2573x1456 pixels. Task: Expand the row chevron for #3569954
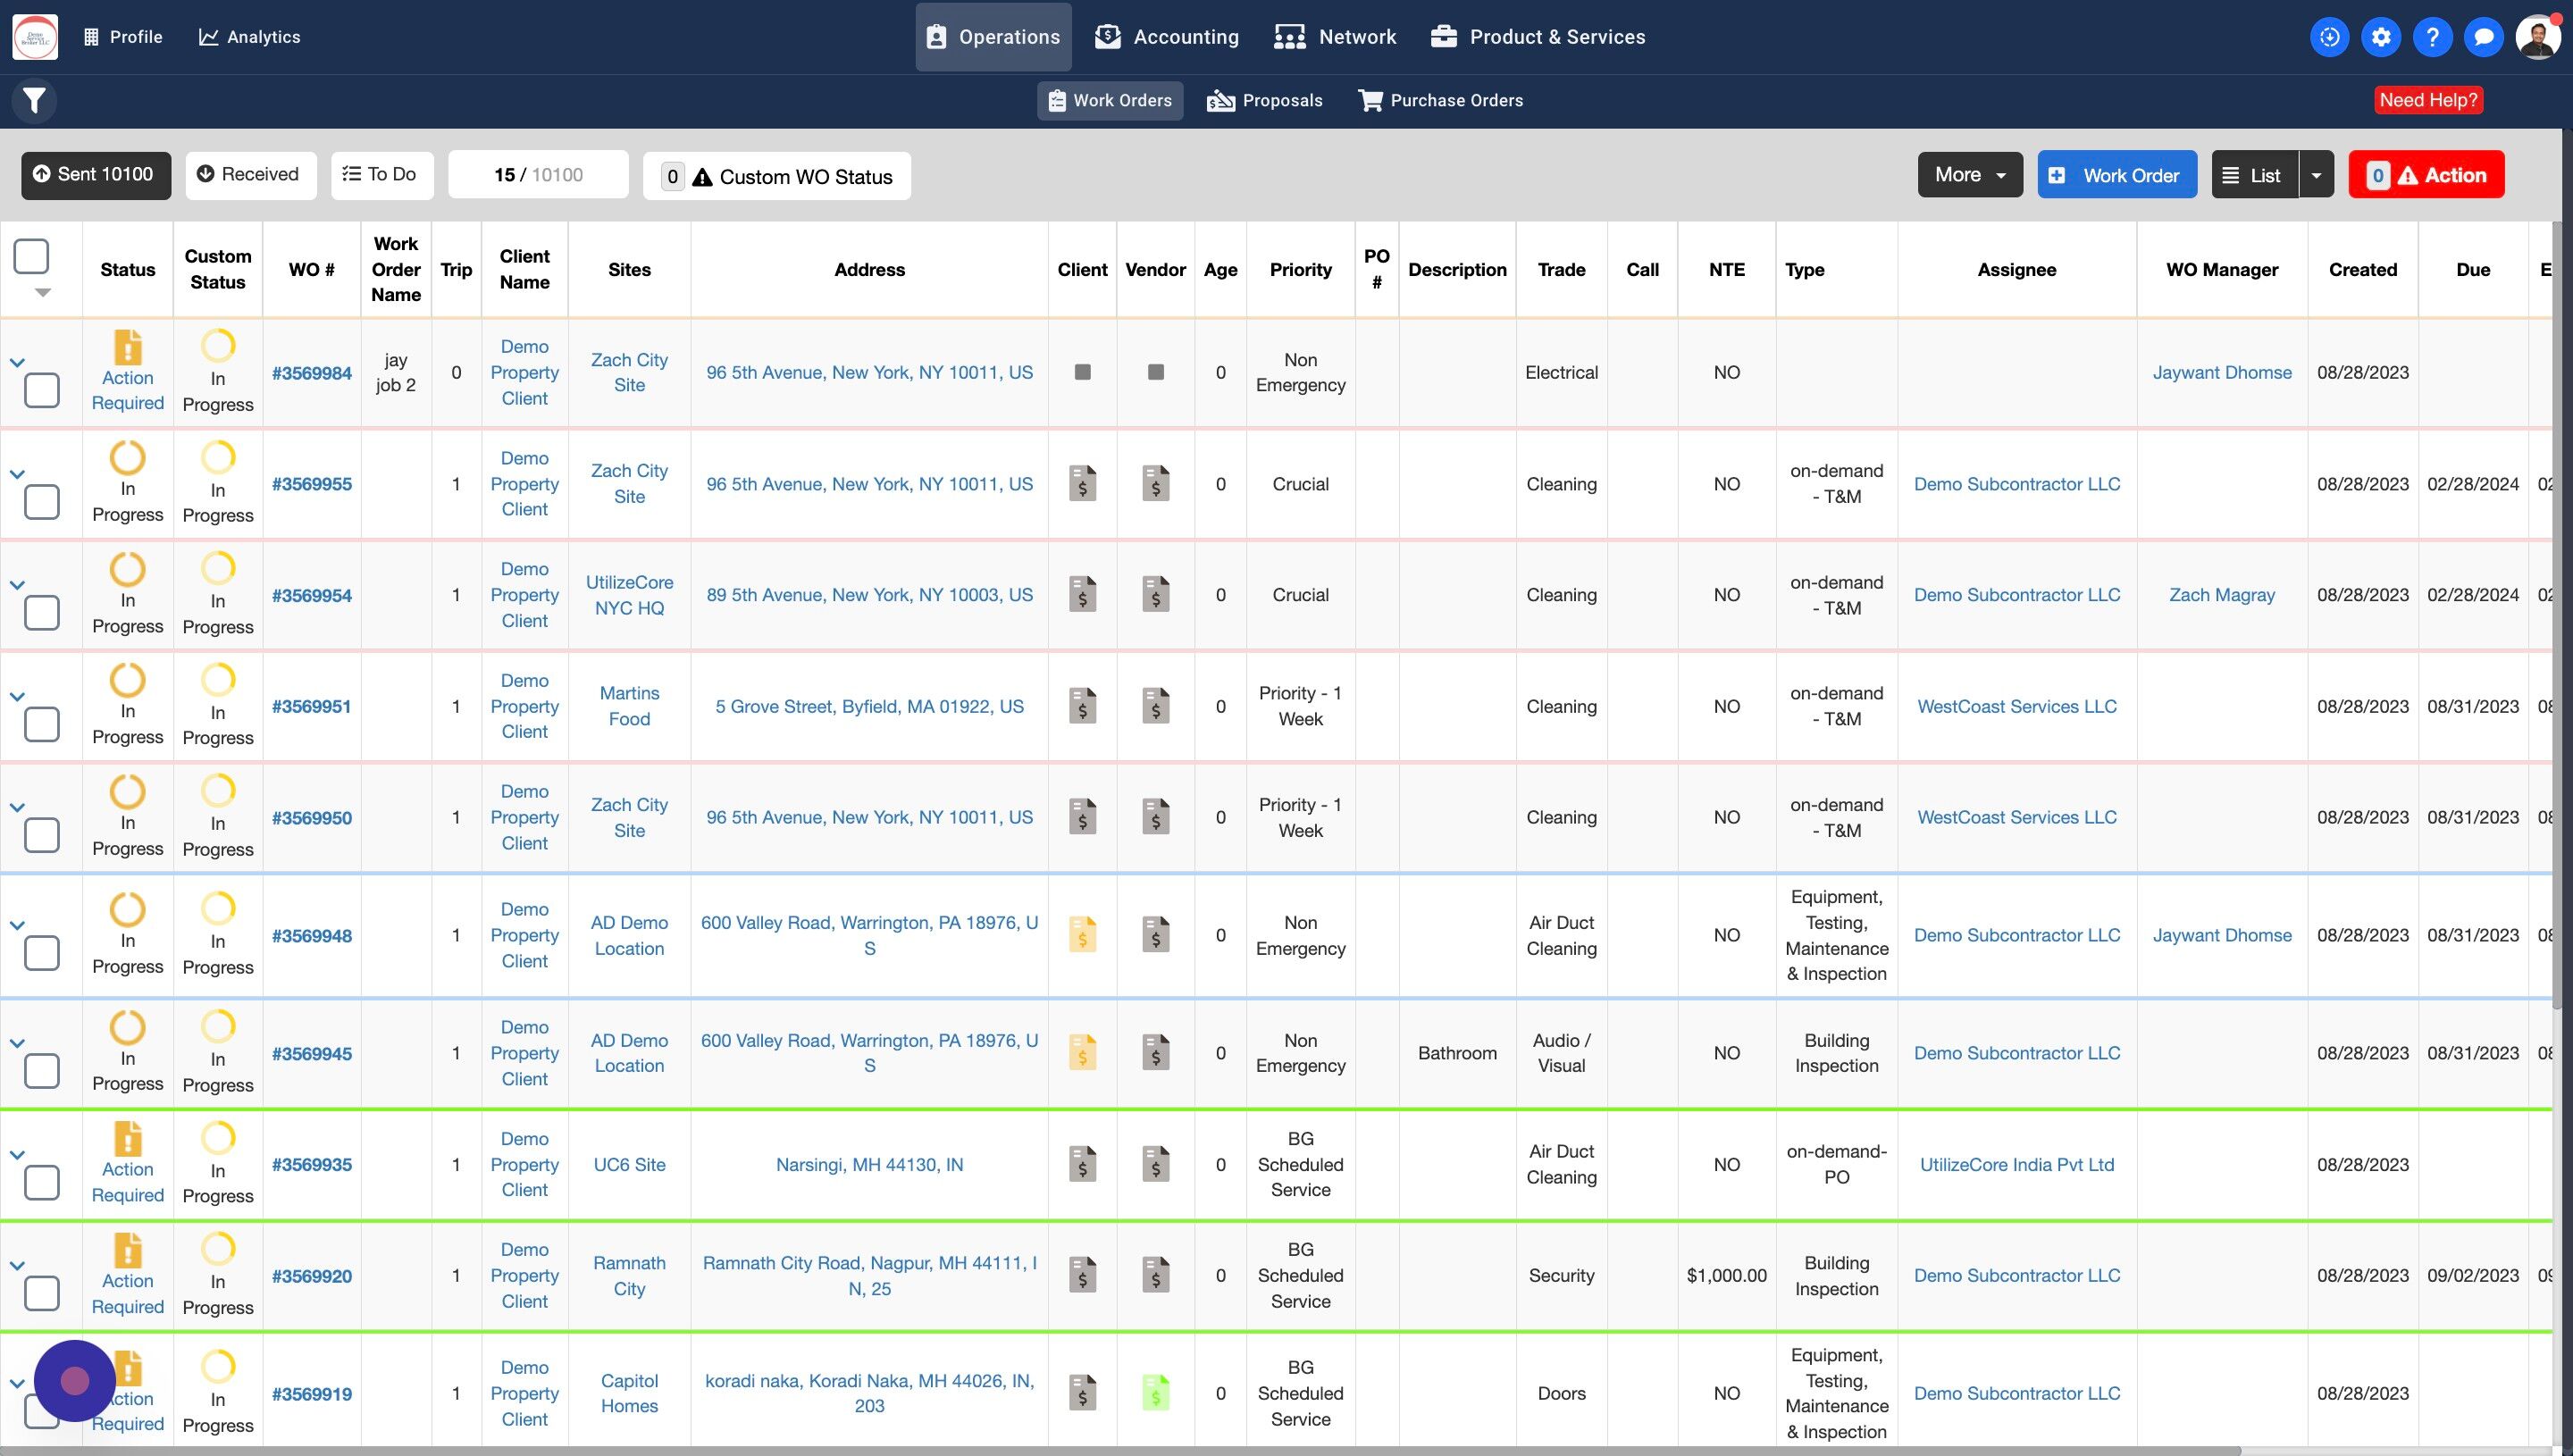click(17, 585)
